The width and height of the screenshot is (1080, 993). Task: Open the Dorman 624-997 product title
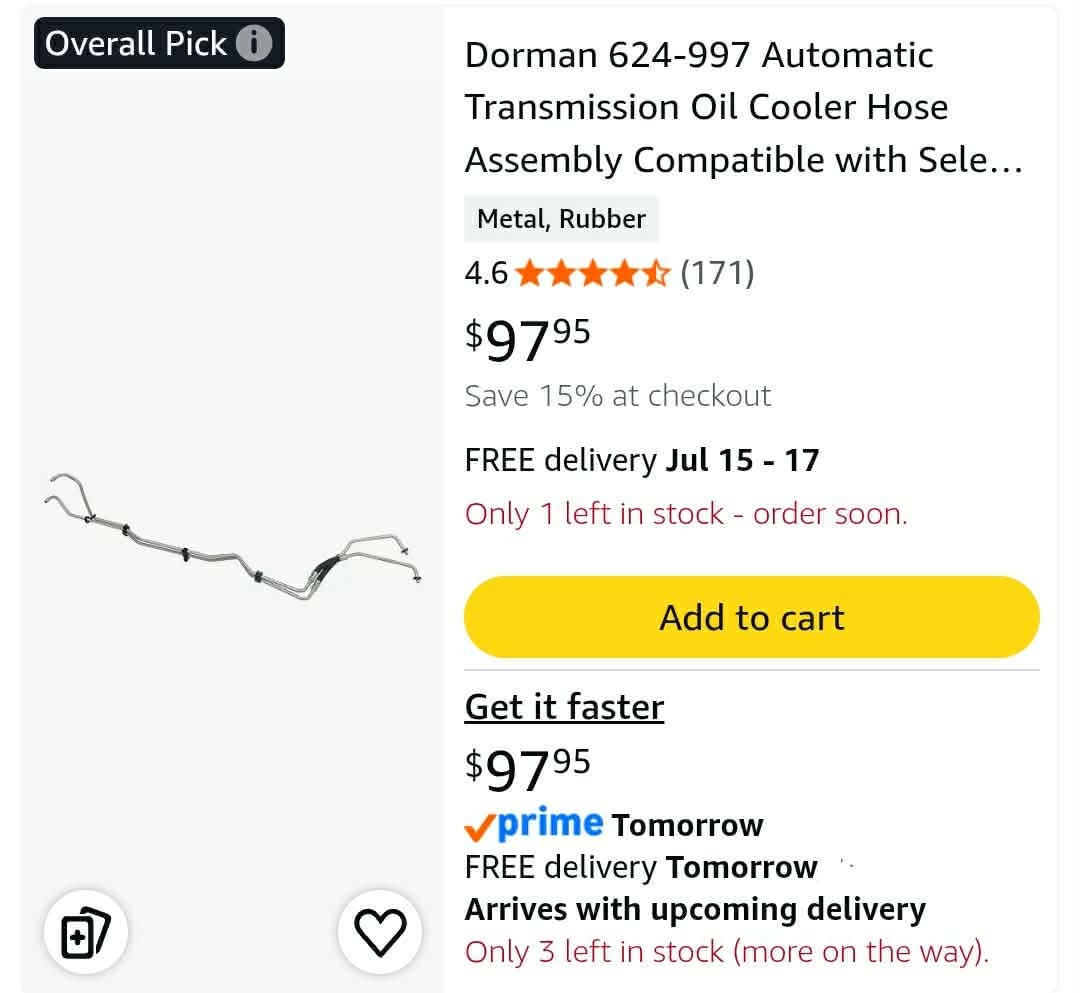tap(744, 107)
